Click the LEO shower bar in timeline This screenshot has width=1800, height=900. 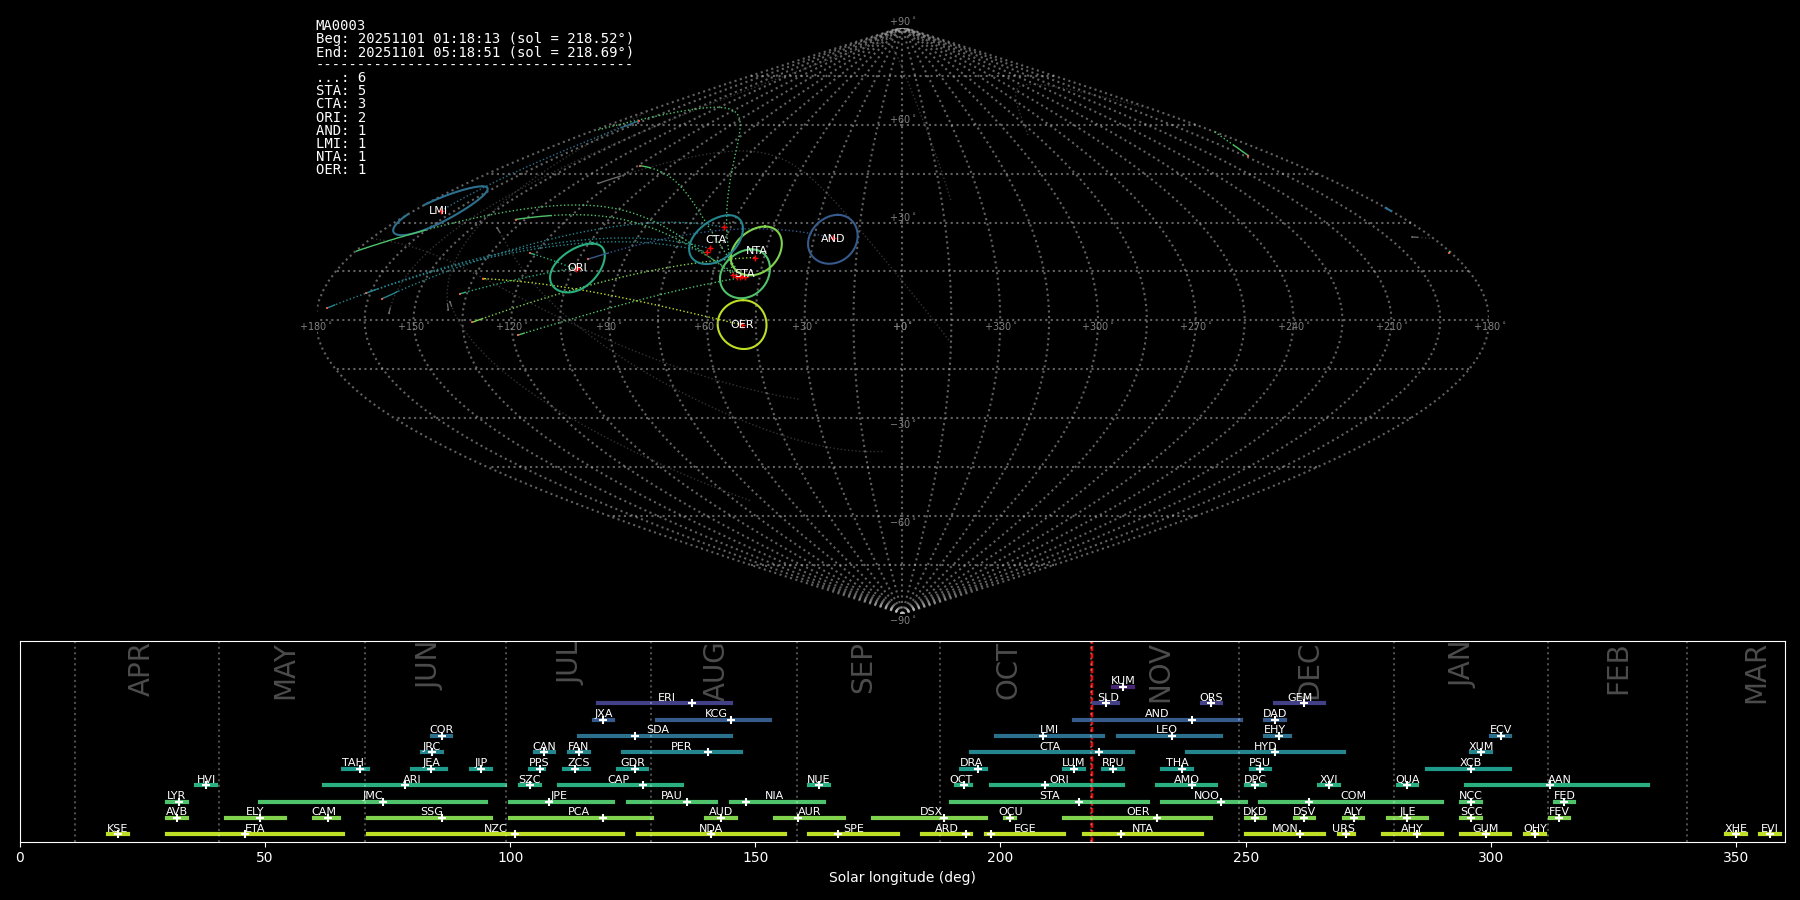(1168, 736)
